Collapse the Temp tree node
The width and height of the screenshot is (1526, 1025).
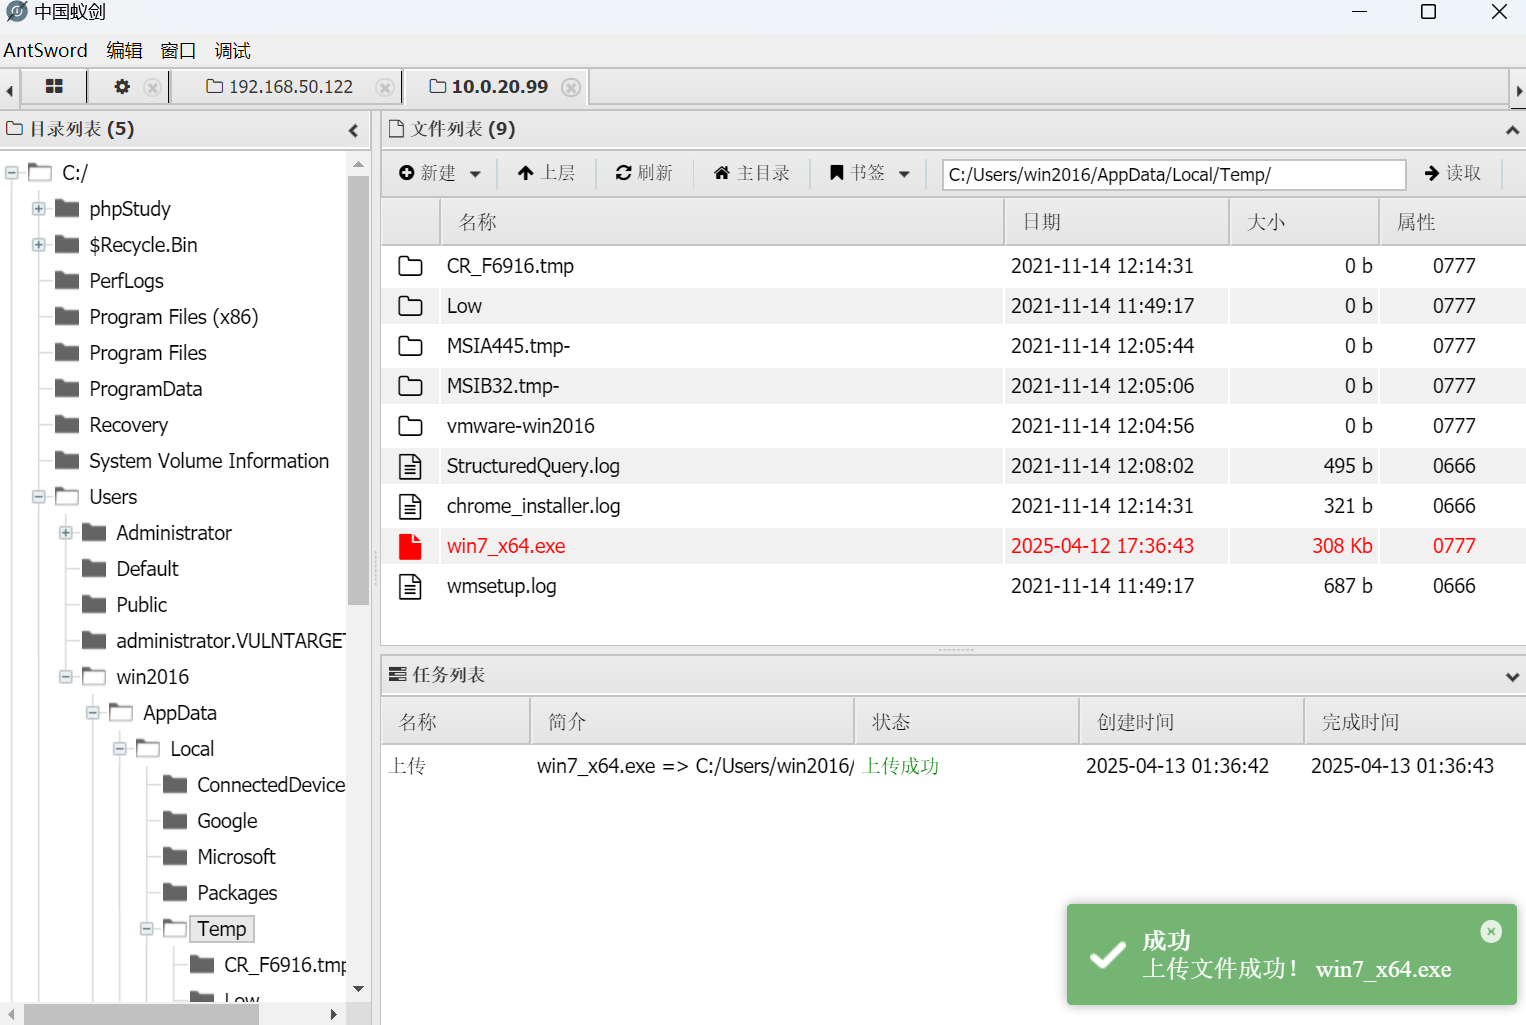[147, 929]
